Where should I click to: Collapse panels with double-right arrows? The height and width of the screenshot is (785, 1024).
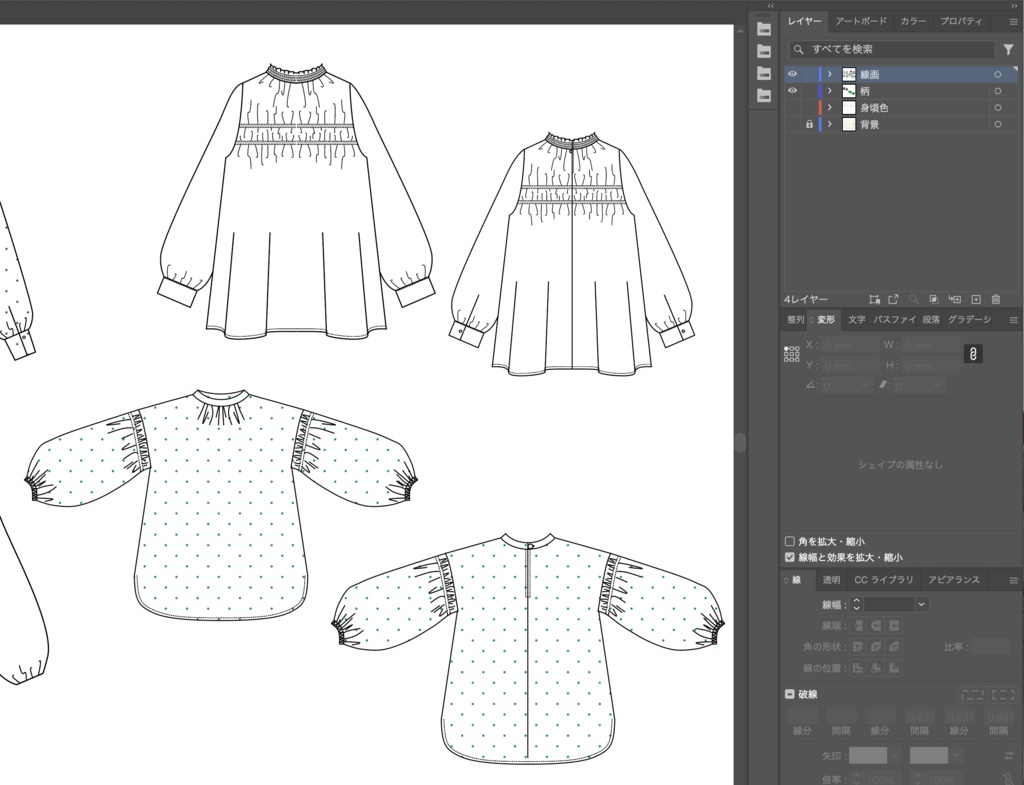[x=1014, y=5]
